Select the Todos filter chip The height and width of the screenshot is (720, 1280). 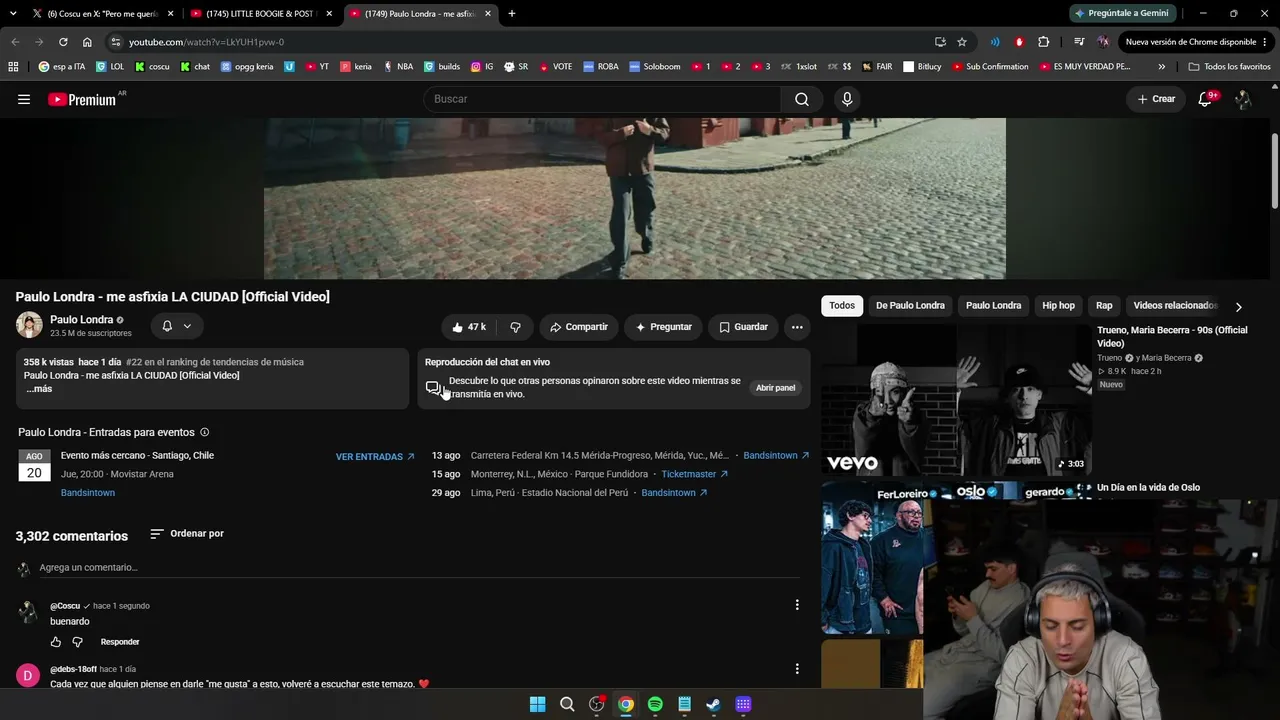[x=842, y=306]
